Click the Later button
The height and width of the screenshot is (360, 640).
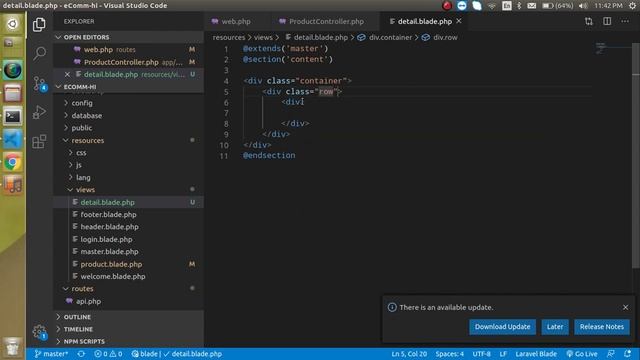tap(555, 327)
